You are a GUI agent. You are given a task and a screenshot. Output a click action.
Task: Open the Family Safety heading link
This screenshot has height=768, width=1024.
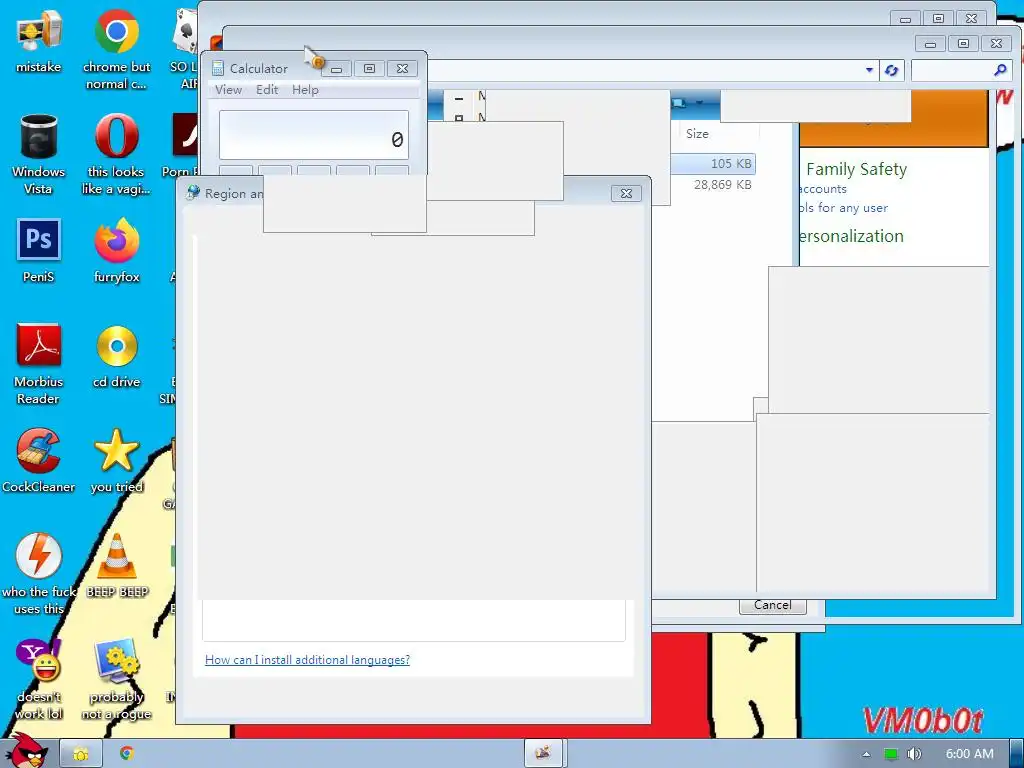(856, 169)
